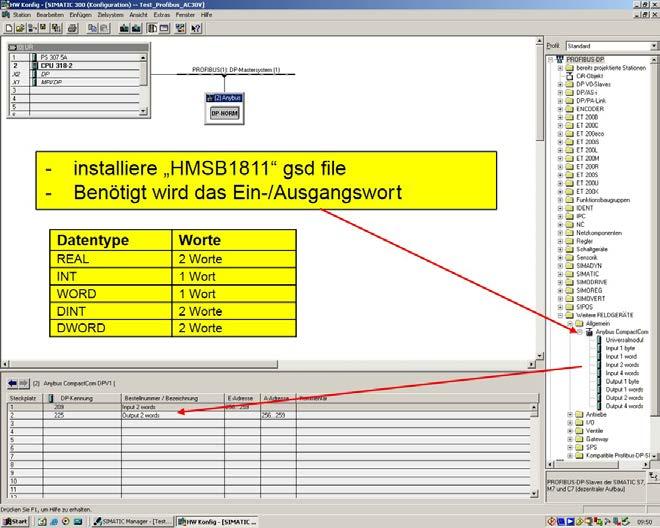Expand the SIMATIC folder
The image size is (660, 528).
[x=560, y=274]
